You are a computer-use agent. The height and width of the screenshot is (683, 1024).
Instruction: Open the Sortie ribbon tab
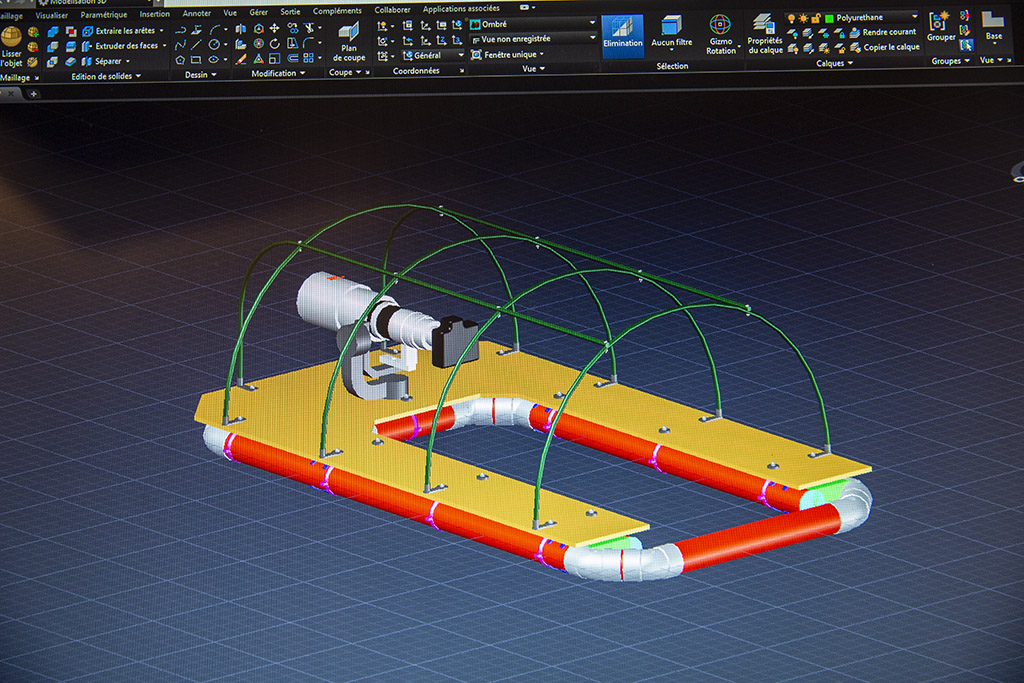291,12
